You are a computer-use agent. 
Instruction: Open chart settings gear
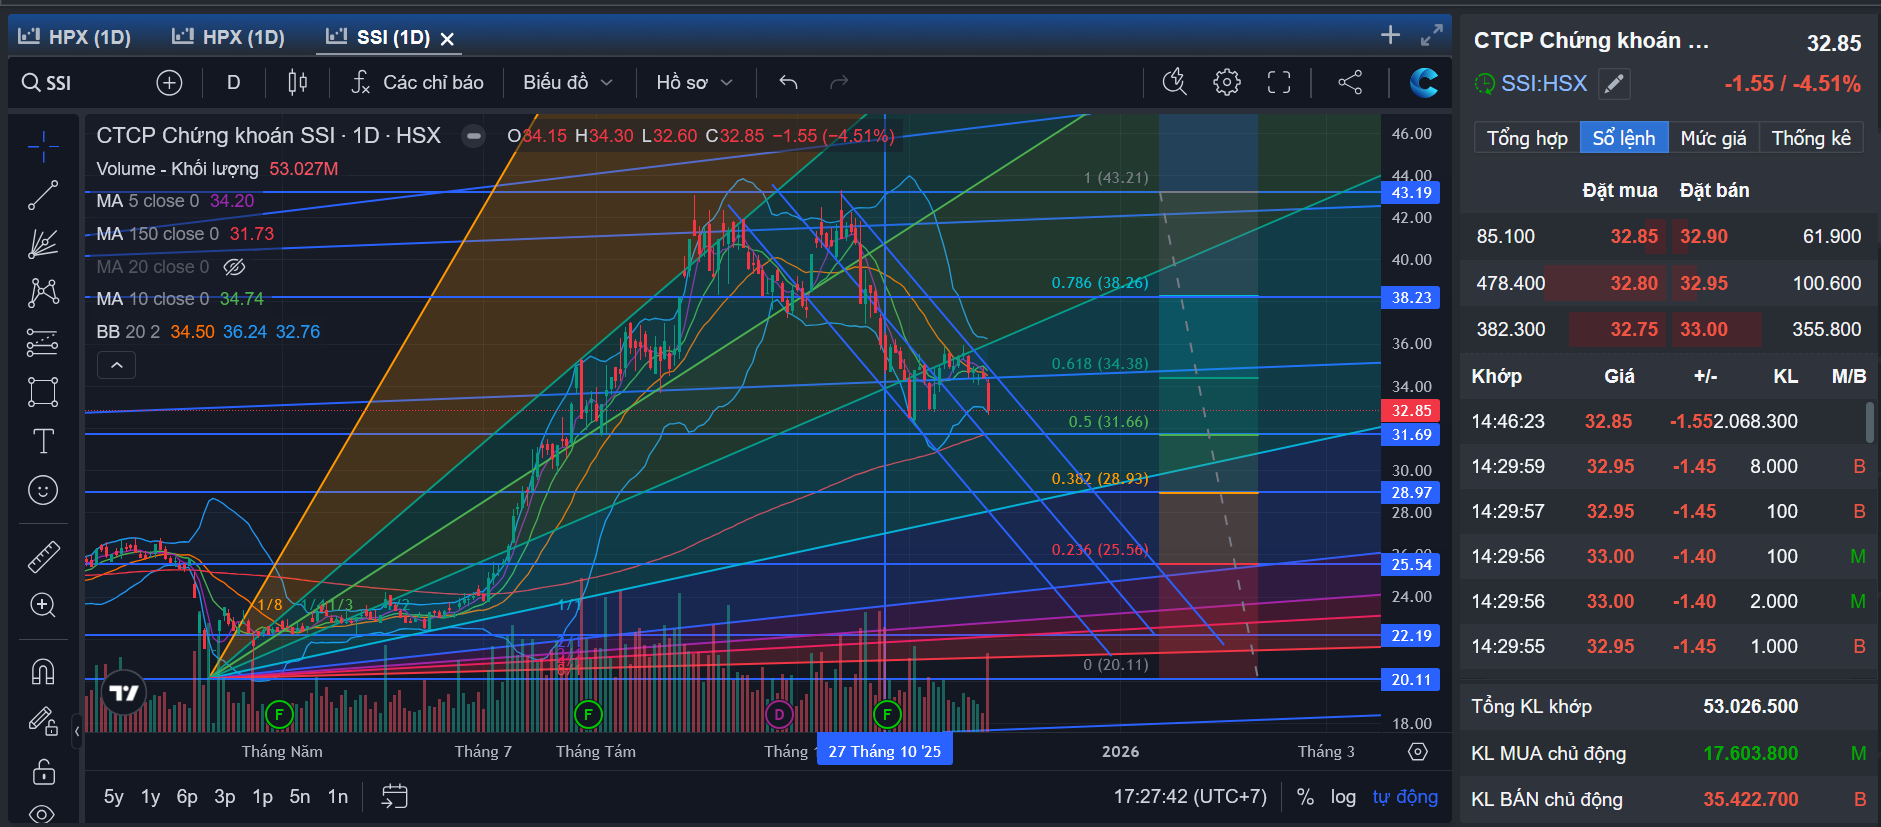point(1227,83)
